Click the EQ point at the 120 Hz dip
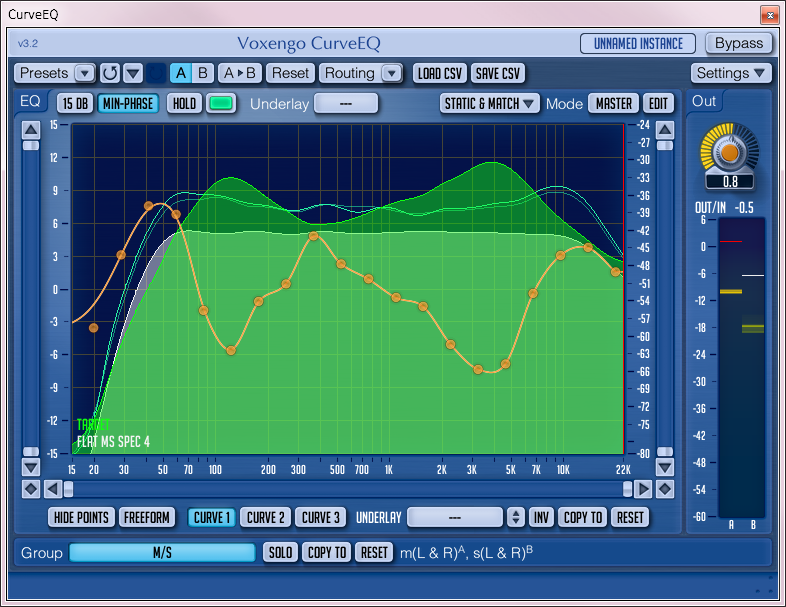 (231, 350)
